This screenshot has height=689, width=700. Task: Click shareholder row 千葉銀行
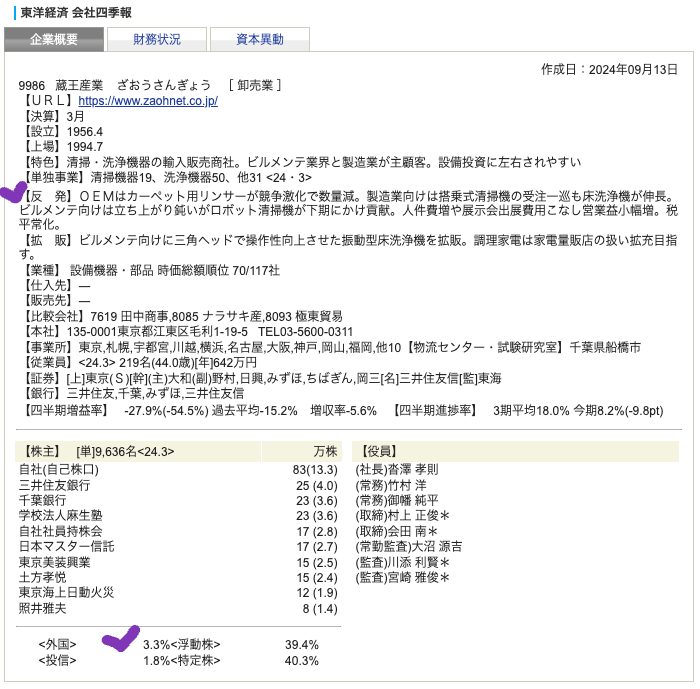coord(178,501)
